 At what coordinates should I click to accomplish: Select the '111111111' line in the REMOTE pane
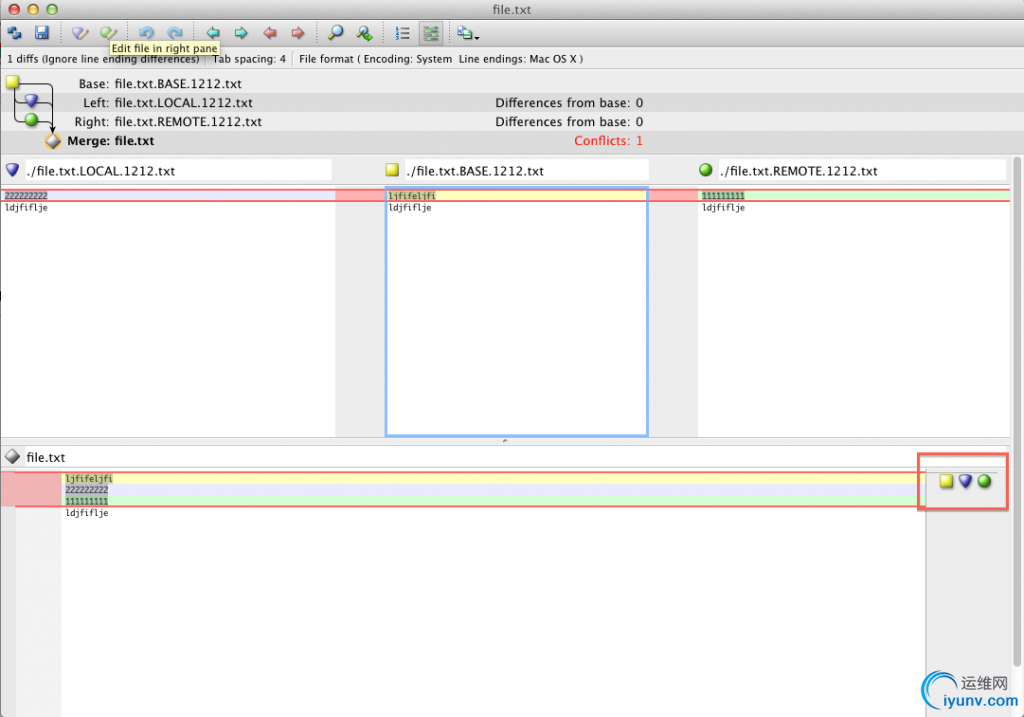(854, 195)
